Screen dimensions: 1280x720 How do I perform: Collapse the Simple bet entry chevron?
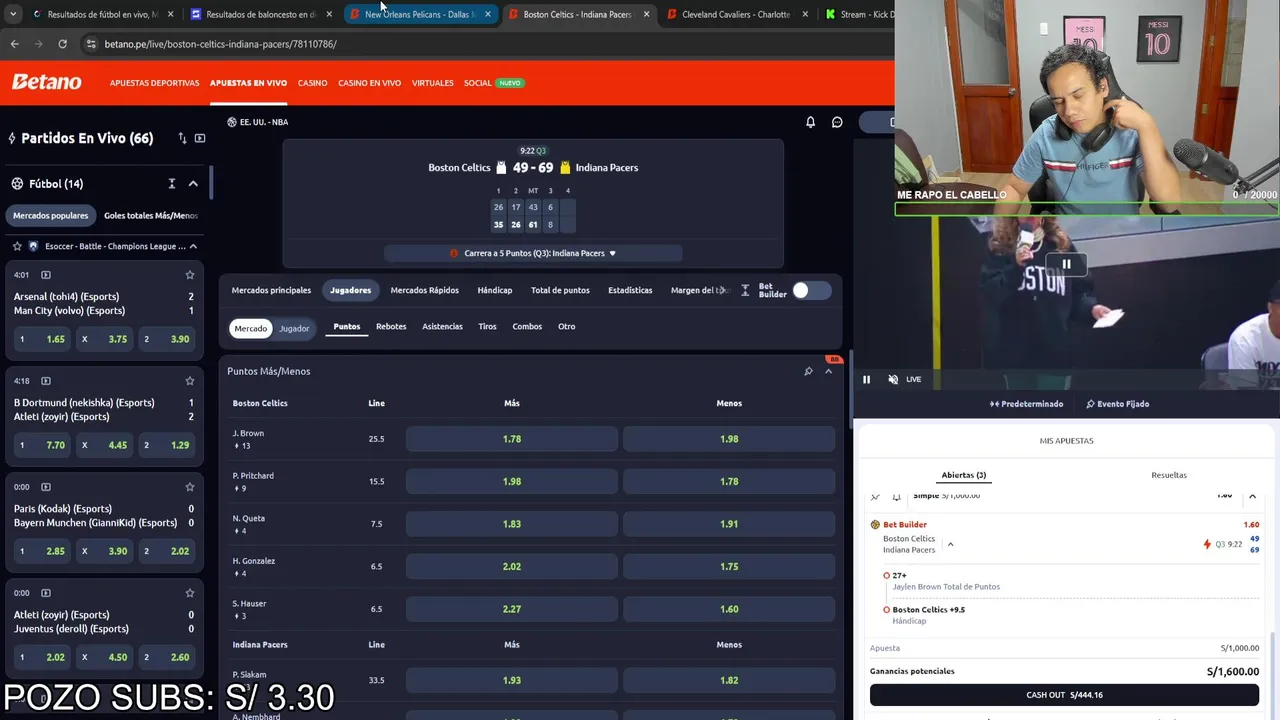click(x=1252, y=496)
